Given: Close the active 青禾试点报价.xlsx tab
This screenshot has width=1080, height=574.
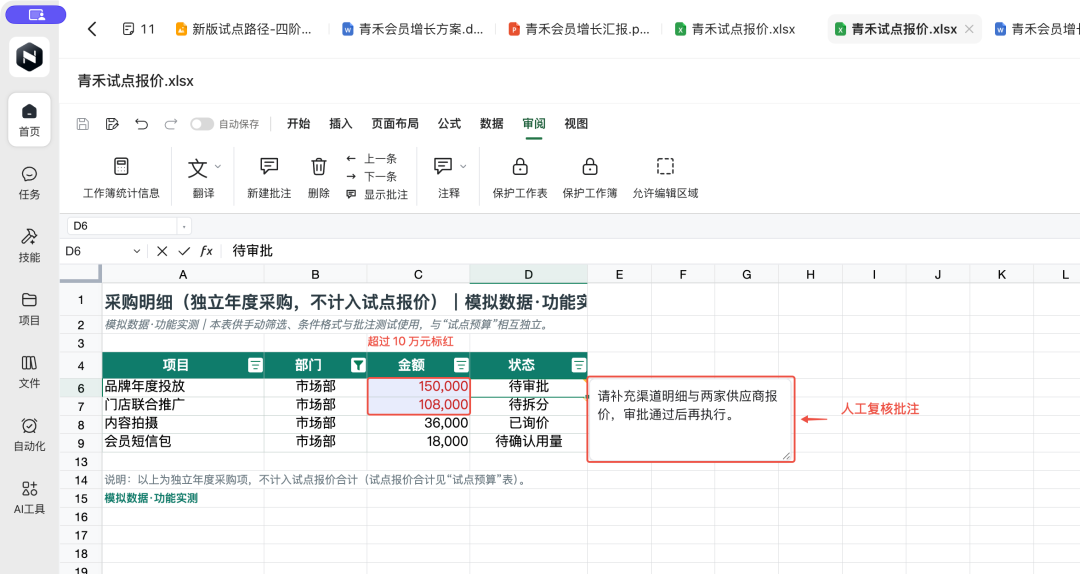Looking at the screenshot, I should [x=969, y=29].
